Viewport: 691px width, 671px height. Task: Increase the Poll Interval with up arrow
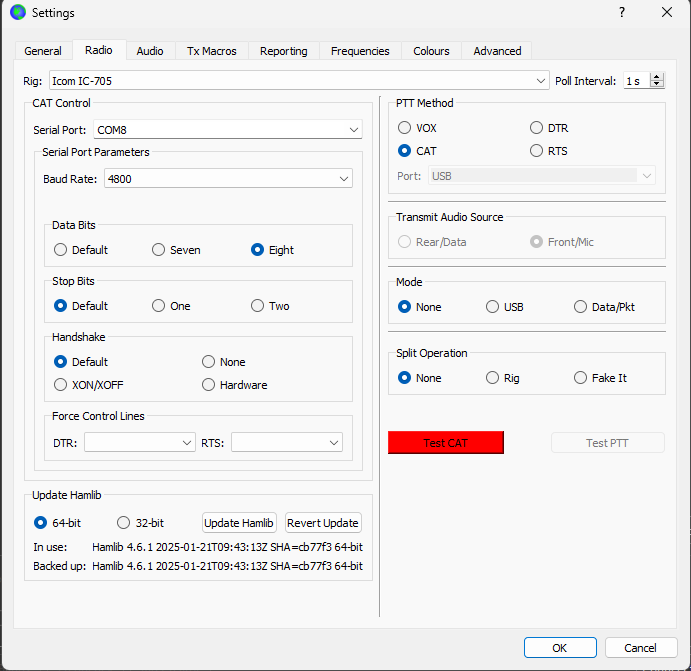click(x=657, y=77)
